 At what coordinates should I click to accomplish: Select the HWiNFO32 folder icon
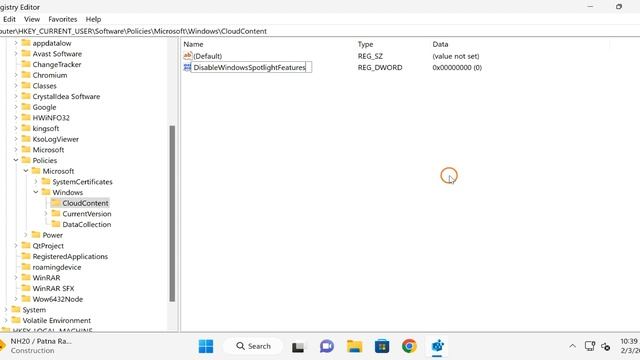click(26, 117)
